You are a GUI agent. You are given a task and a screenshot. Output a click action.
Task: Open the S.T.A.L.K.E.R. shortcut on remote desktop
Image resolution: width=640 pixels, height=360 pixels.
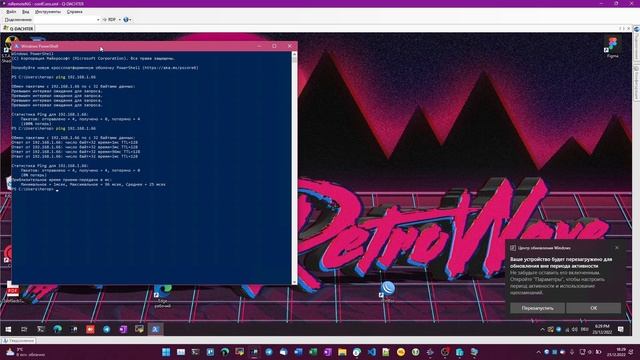pos(7,49)
